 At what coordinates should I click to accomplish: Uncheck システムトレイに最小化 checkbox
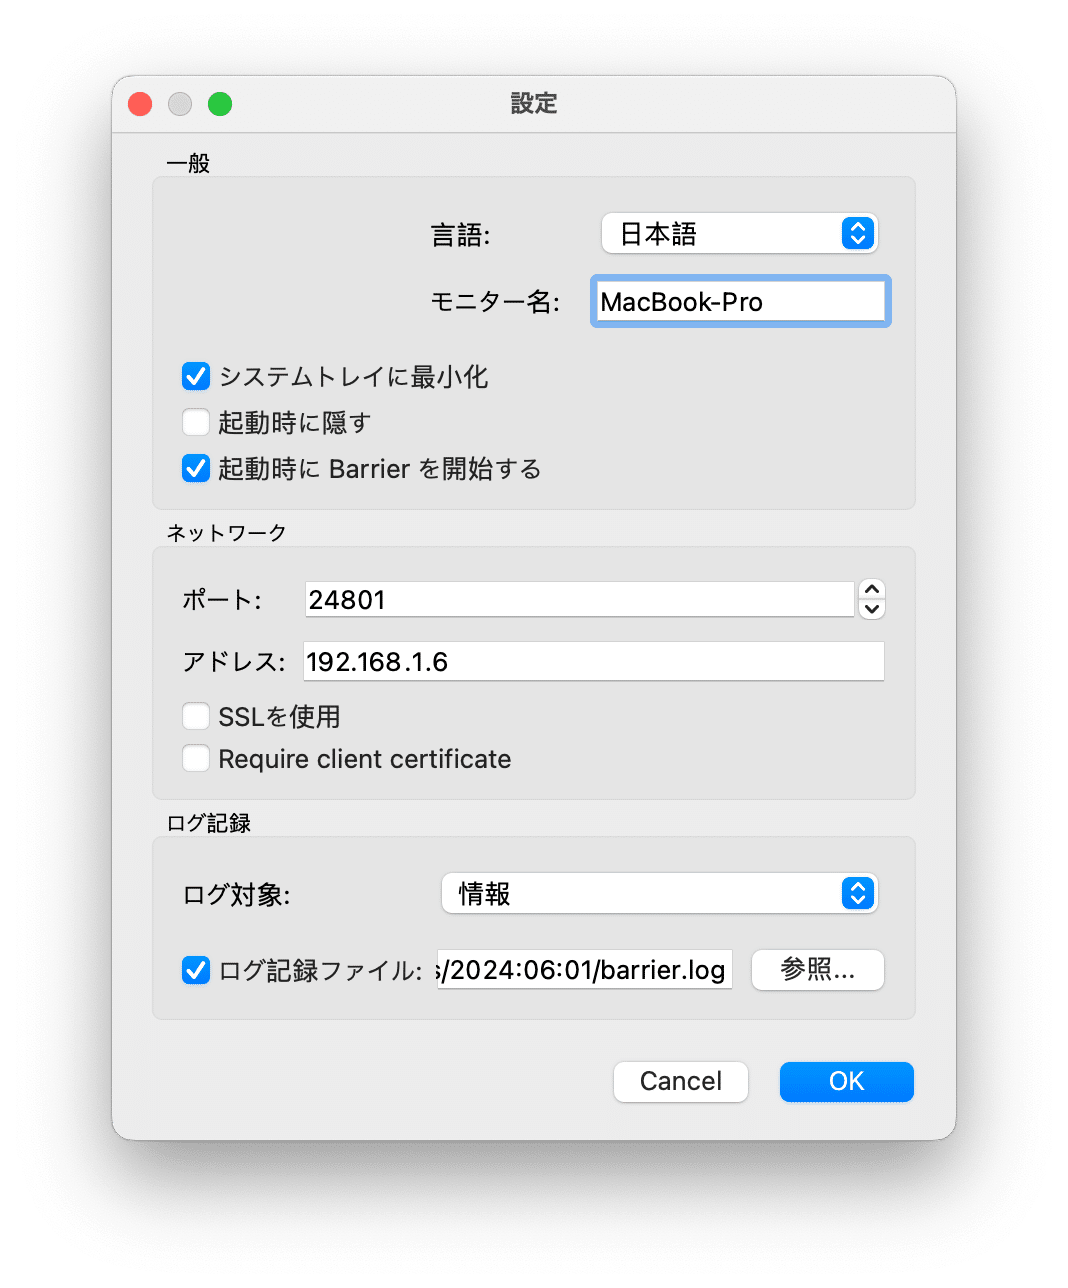(196, 376)
